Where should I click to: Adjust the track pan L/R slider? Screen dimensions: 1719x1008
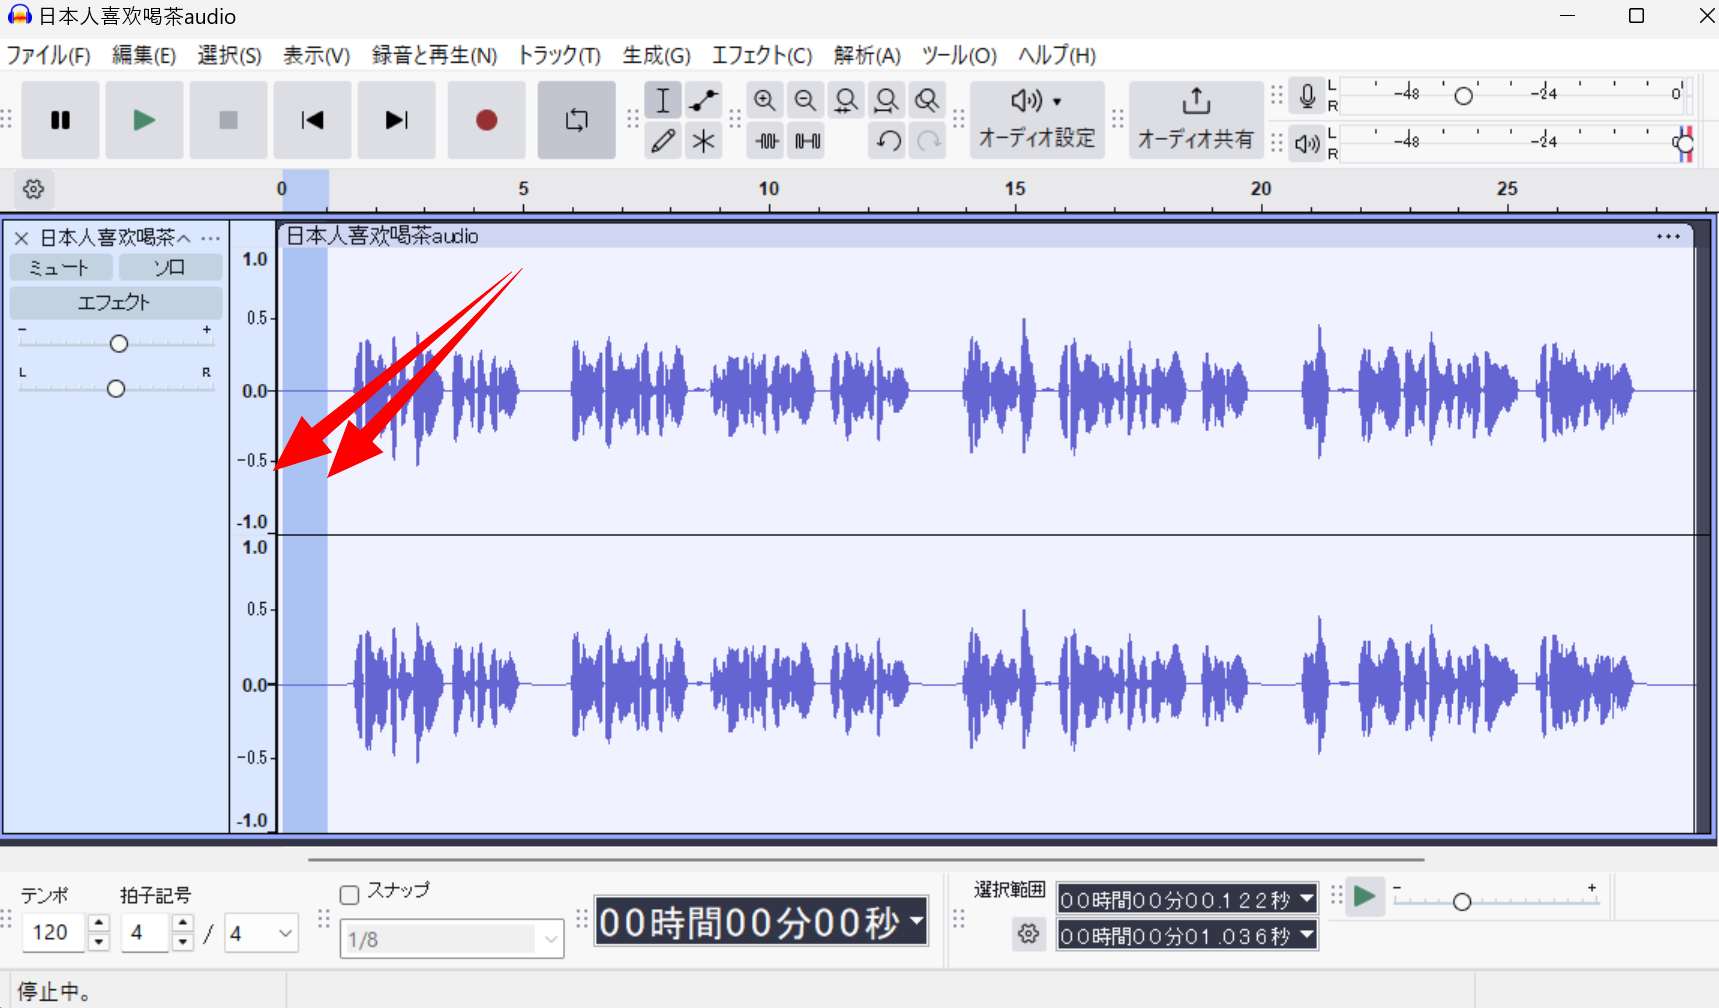[116, 388]
